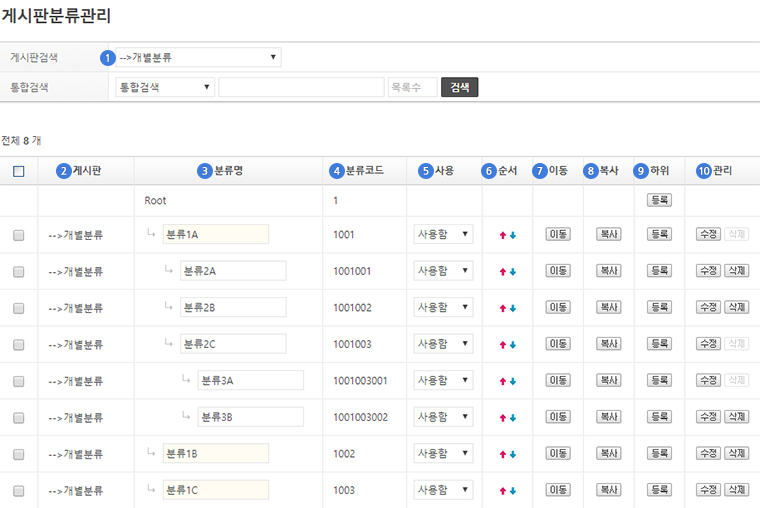760x508 pixels.
Task: Click 등록 button in the Root row
Action: click(659, 200)
